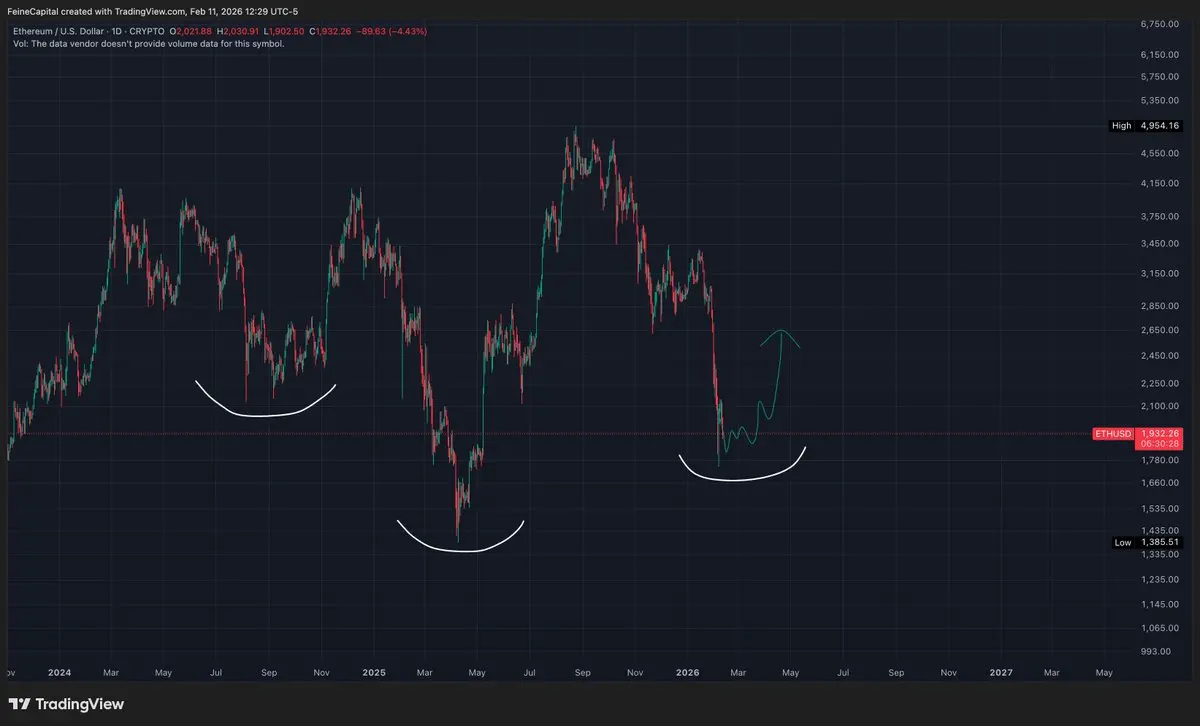Click the bar countdown 06:30:28
Image resolution: width=1200 pixels, height=726 pixels.
tap(1160, 443)
